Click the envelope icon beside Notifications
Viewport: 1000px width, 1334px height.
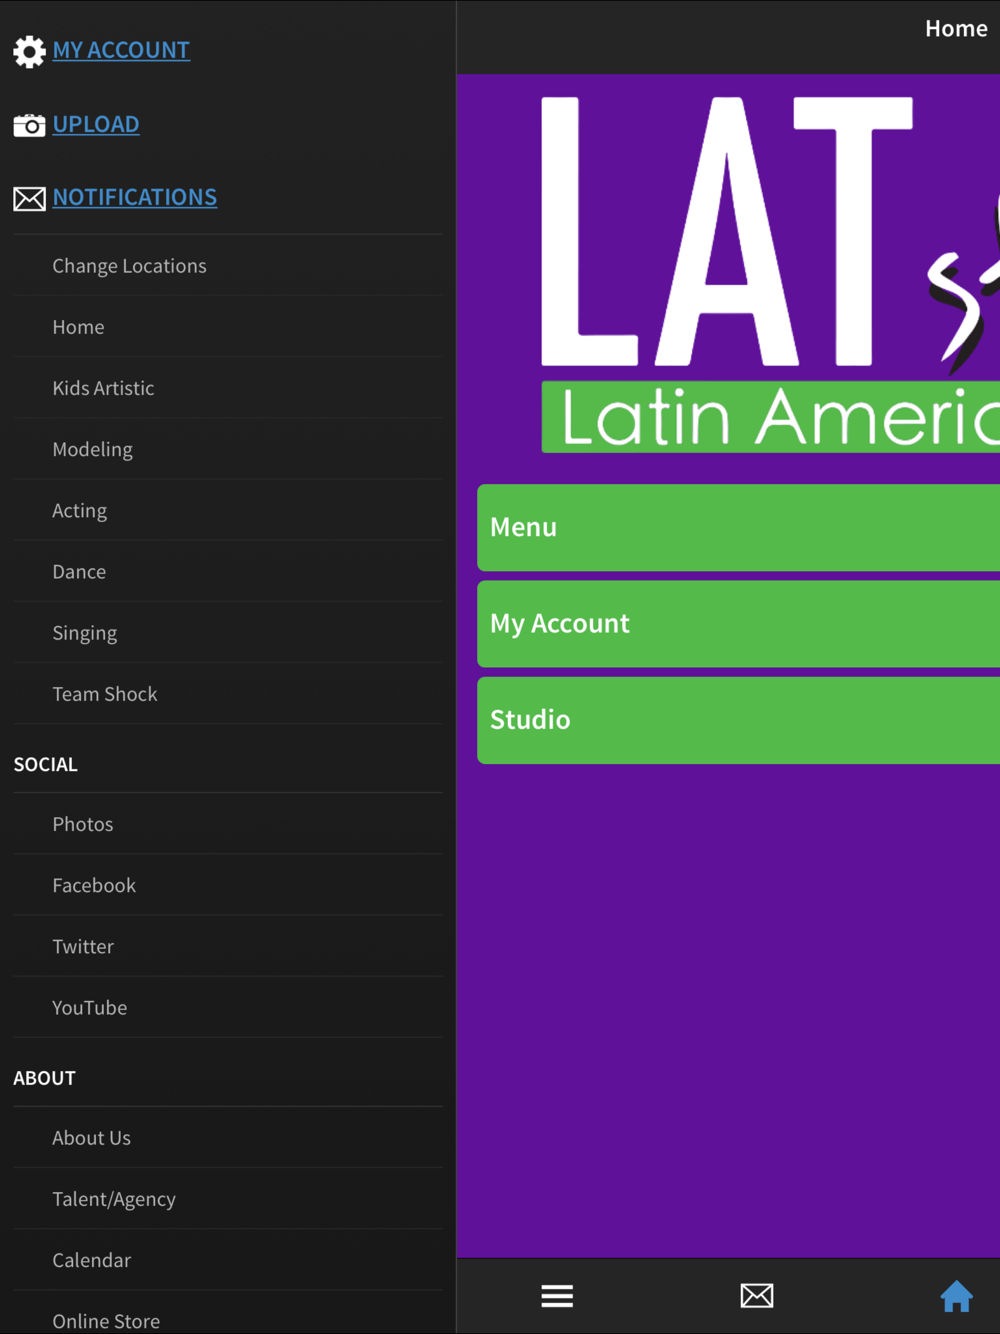coord(29,198)
